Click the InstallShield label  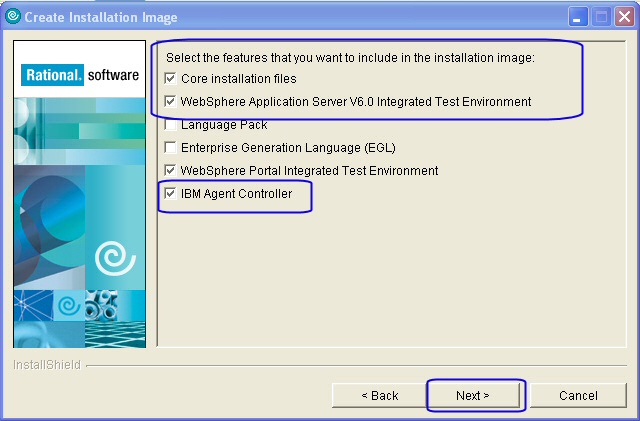click(47, 365)
